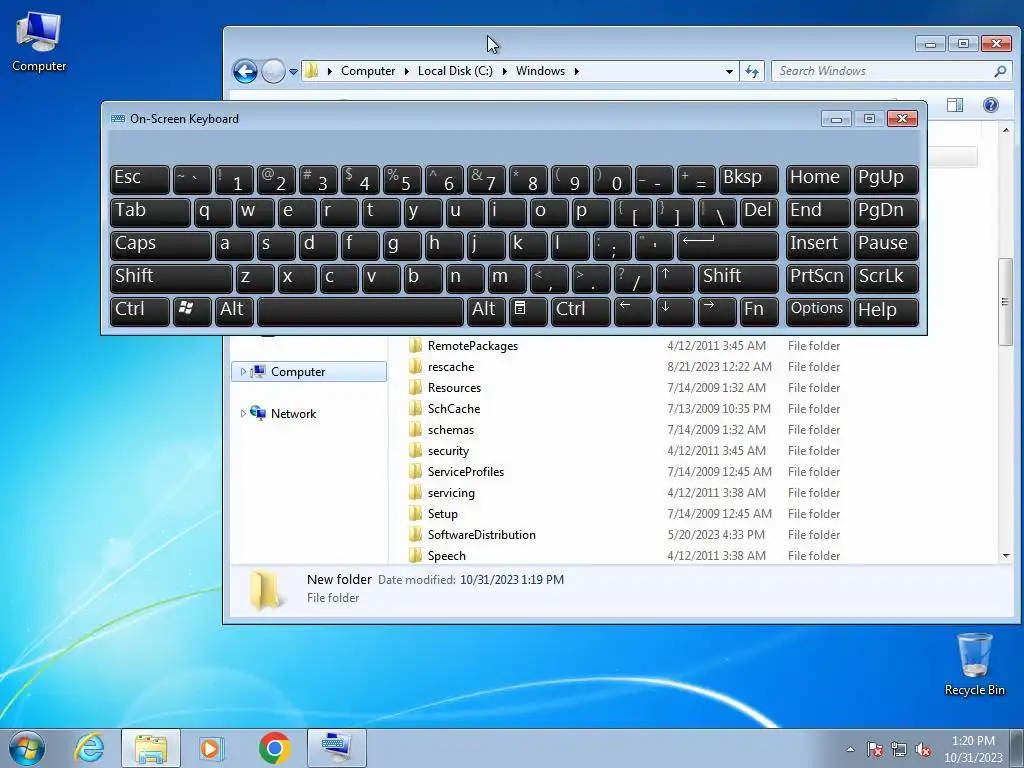Click the scrollbar down arrow in Explorer
This screenshot has height=768, width=1024.
click(x=1005, y=556)
